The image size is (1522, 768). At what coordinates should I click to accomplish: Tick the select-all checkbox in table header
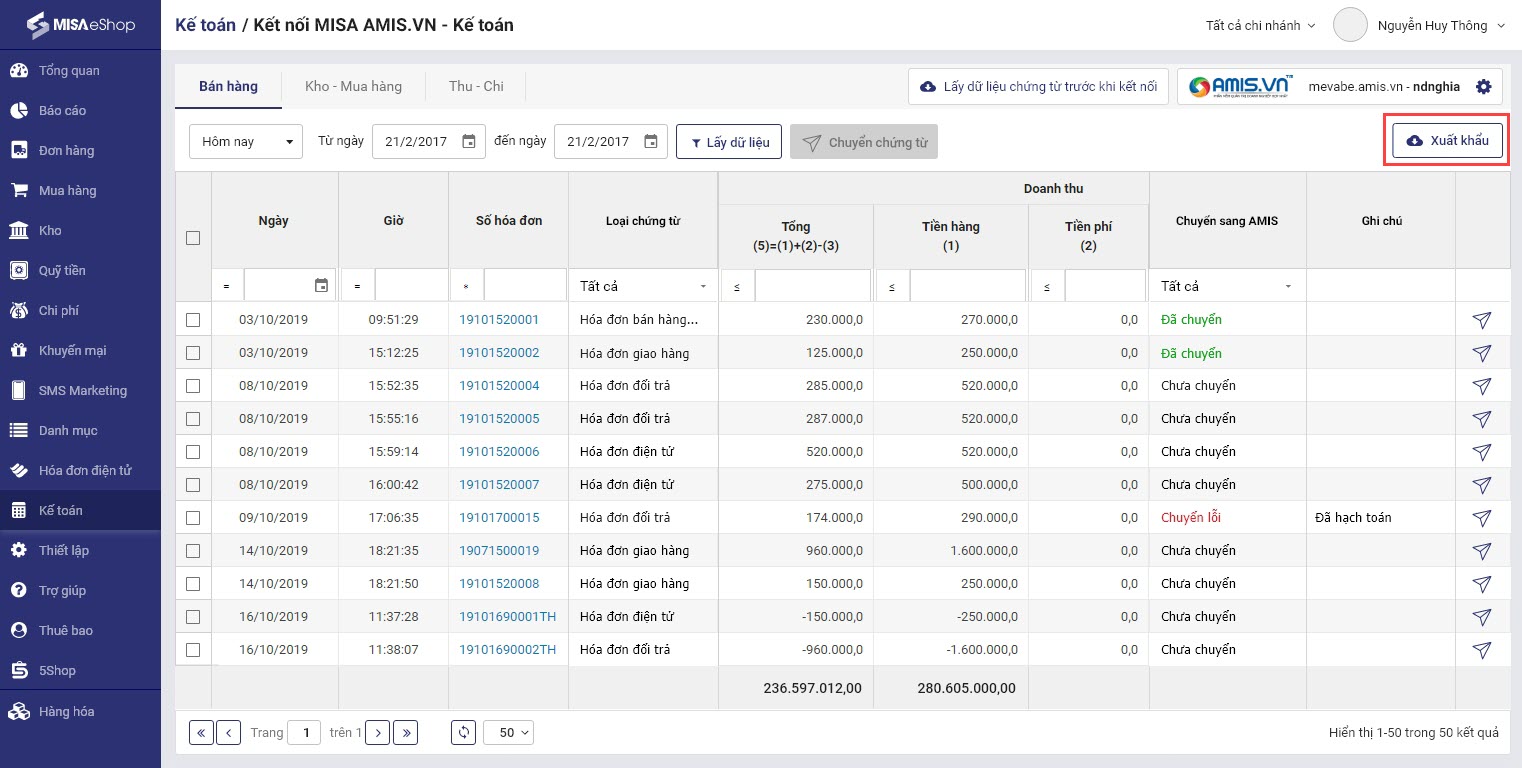tap(193, 238)
